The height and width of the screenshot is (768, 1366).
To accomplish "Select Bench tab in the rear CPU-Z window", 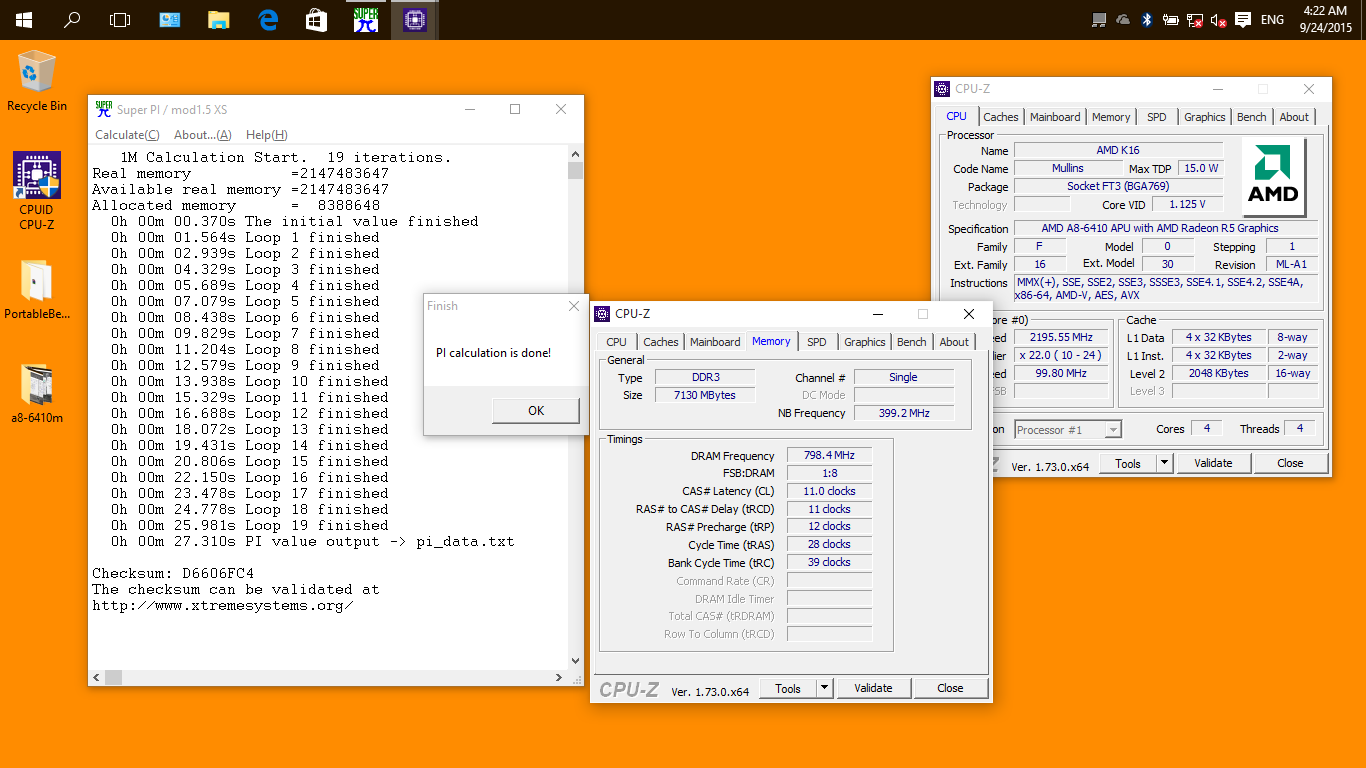I will pos(1252,117).
